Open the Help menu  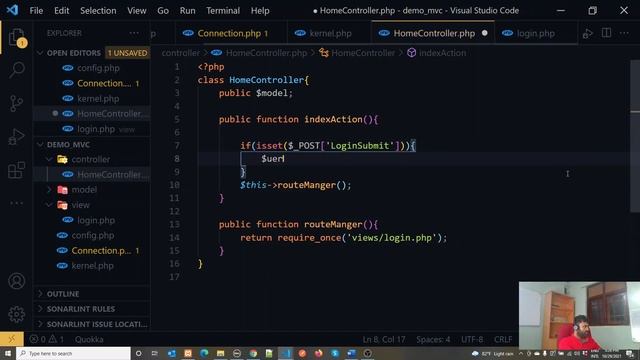click(260, 11)
